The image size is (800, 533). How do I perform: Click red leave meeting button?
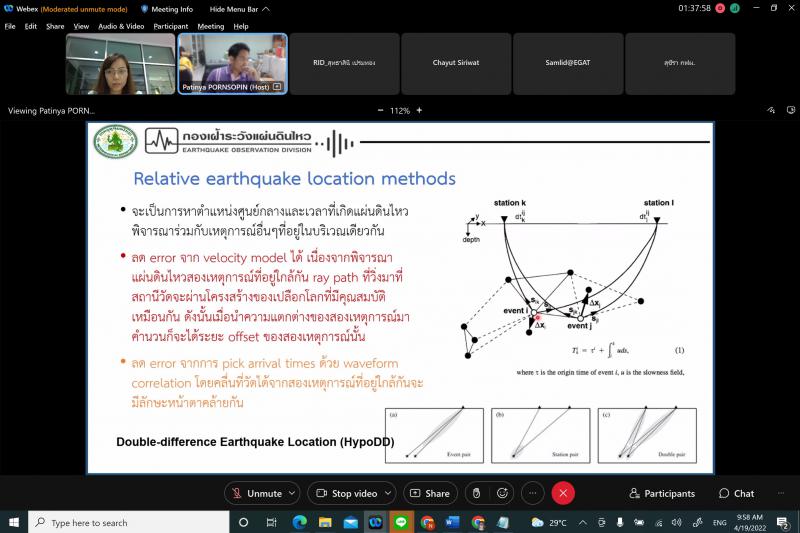pos(563,493)
